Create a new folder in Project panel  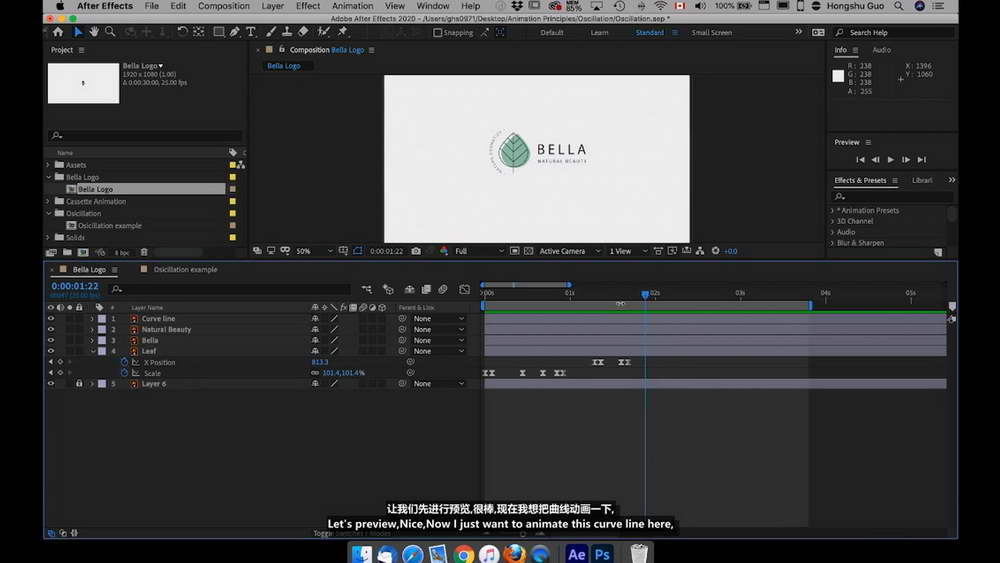pyautogui.click(x=67, y=252)
